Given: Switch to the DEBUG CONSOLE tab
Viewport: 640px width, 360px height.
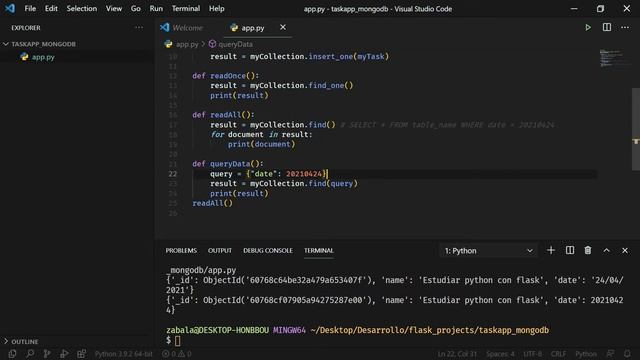Looking at the screenshot, I should 268,250.
